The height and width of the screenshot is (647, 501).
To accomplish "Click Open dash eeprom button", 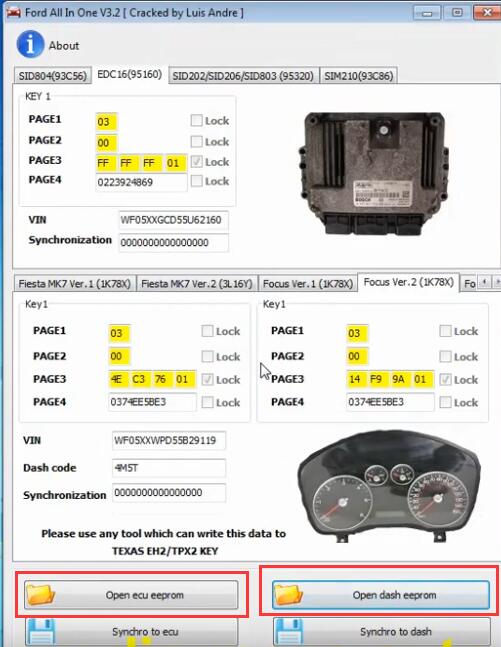I will point(381,595).
